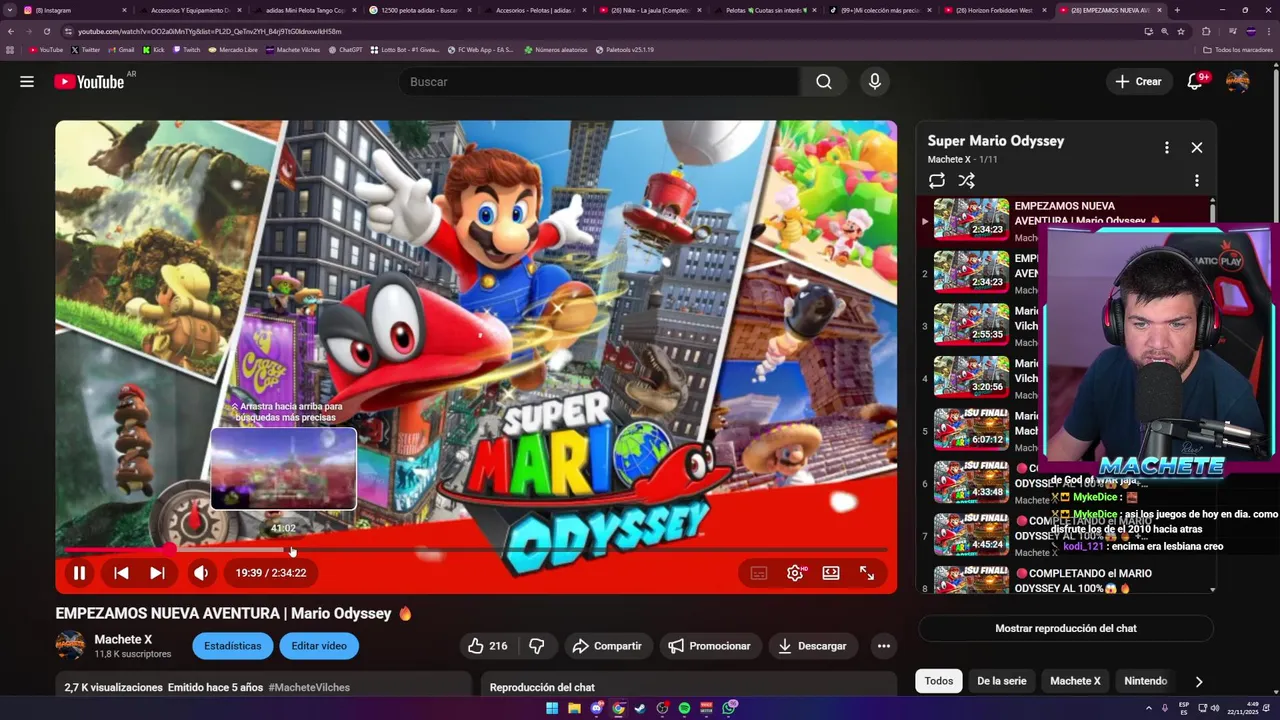
Task: Focus the Buscar search field
Action: click(598, 82)
